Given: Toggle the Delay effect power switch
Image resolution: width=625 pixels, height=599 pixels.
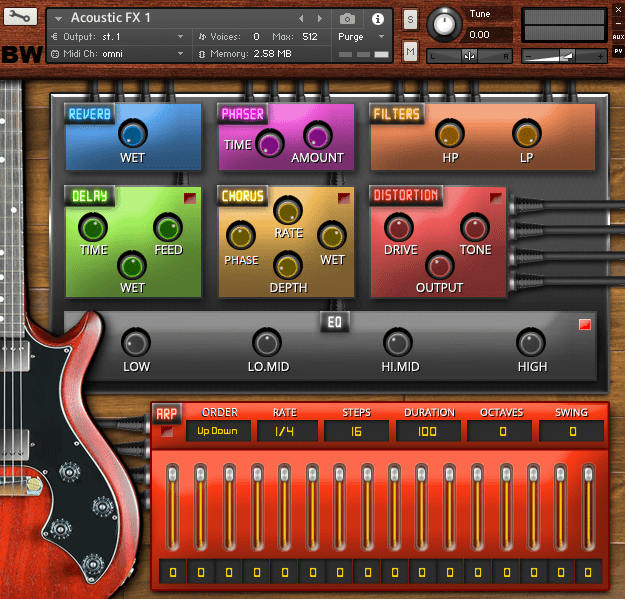Looking at the screenshot, I should coord(190,198).
